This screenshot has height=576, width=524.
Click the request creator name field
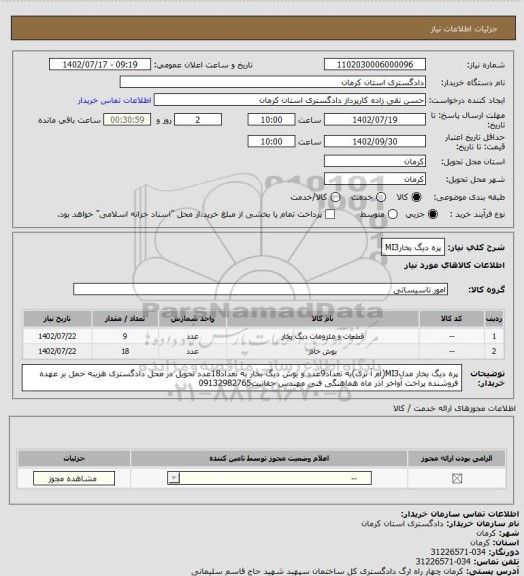pos(290,100)
